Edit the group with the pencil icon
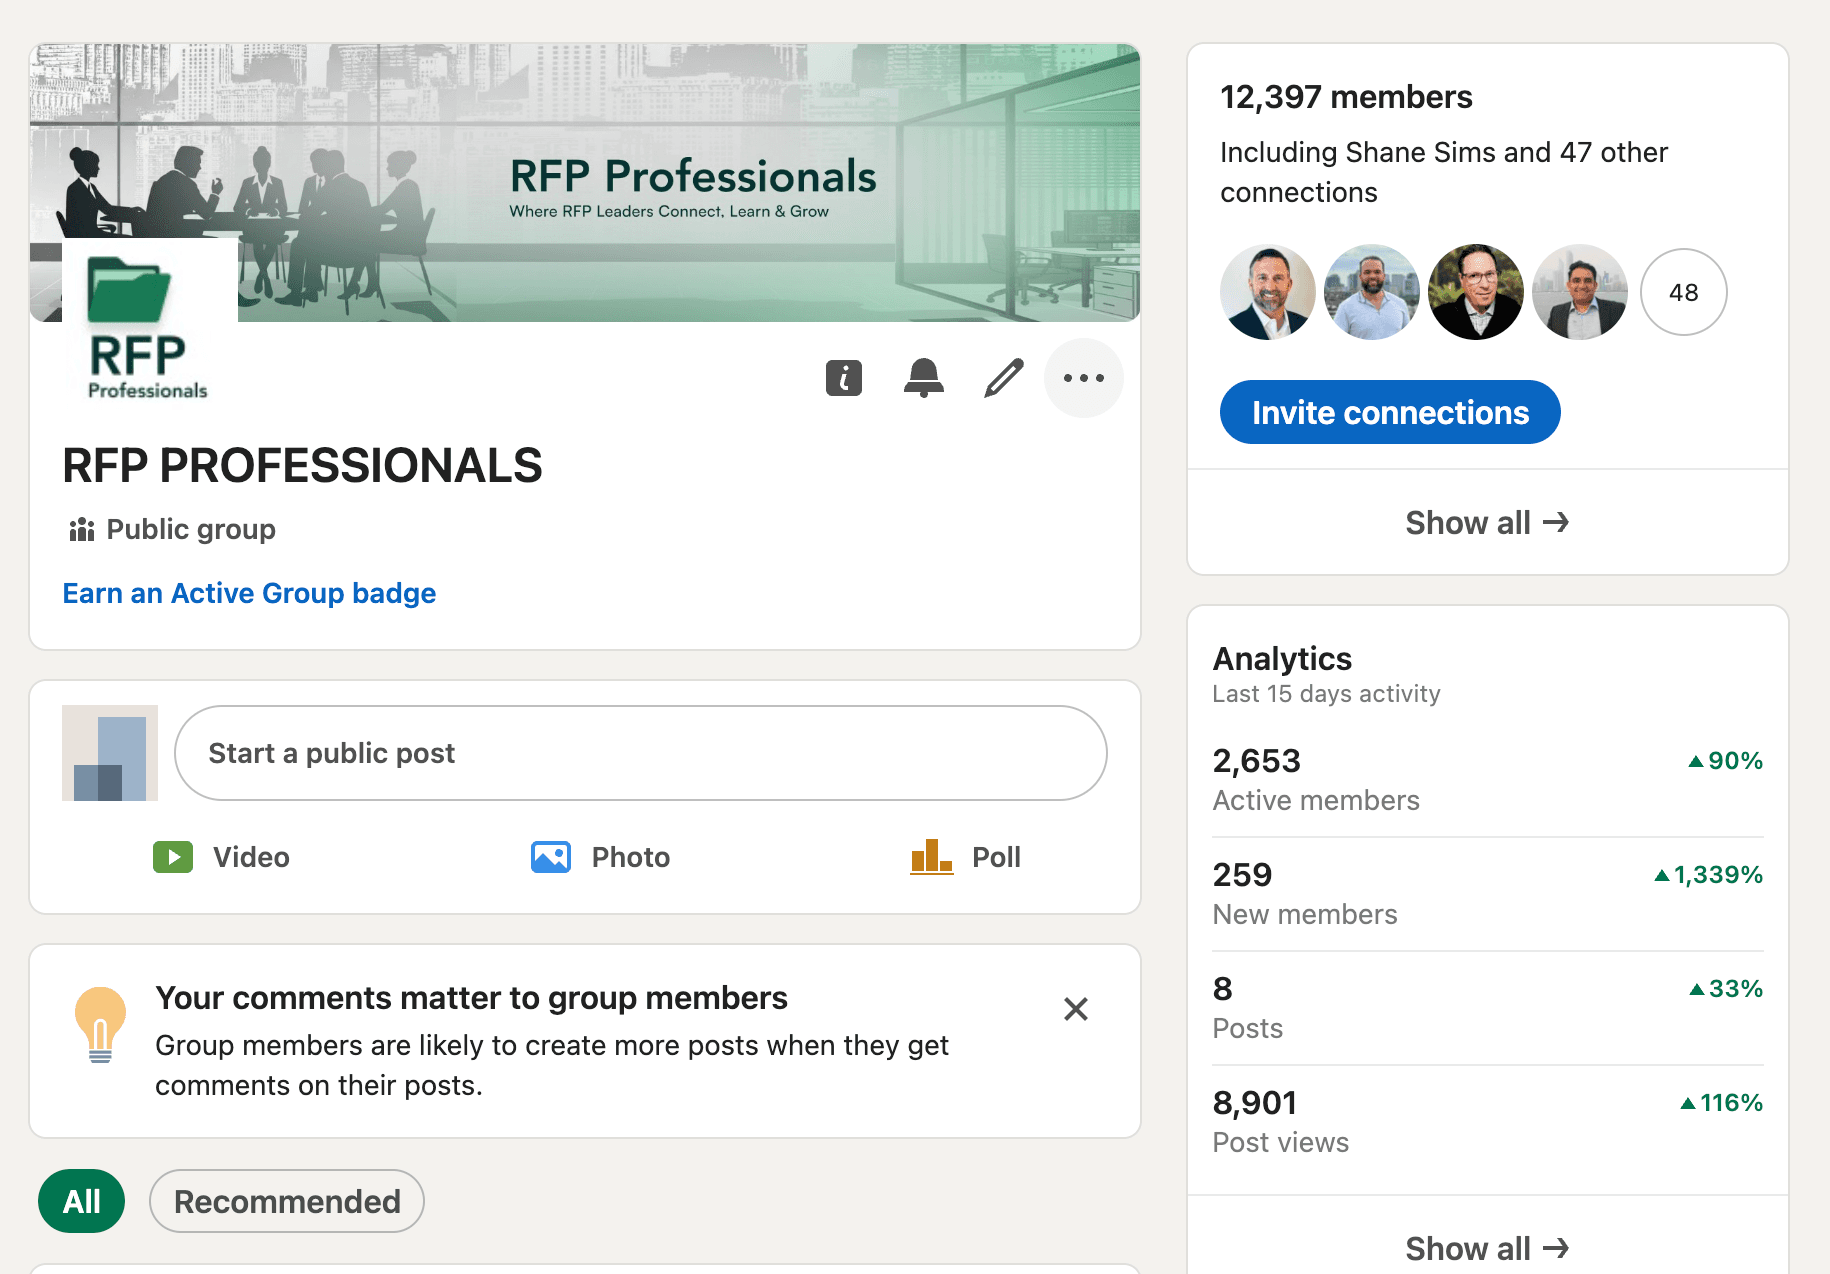 click(1003, 378)
